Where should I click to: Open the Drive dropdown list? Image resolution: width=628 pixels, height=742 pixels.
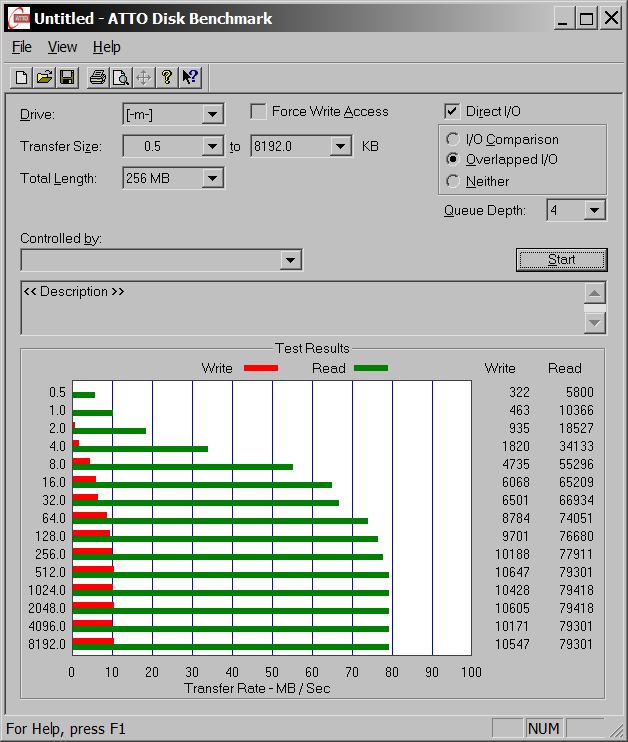[x=212, y=114]
